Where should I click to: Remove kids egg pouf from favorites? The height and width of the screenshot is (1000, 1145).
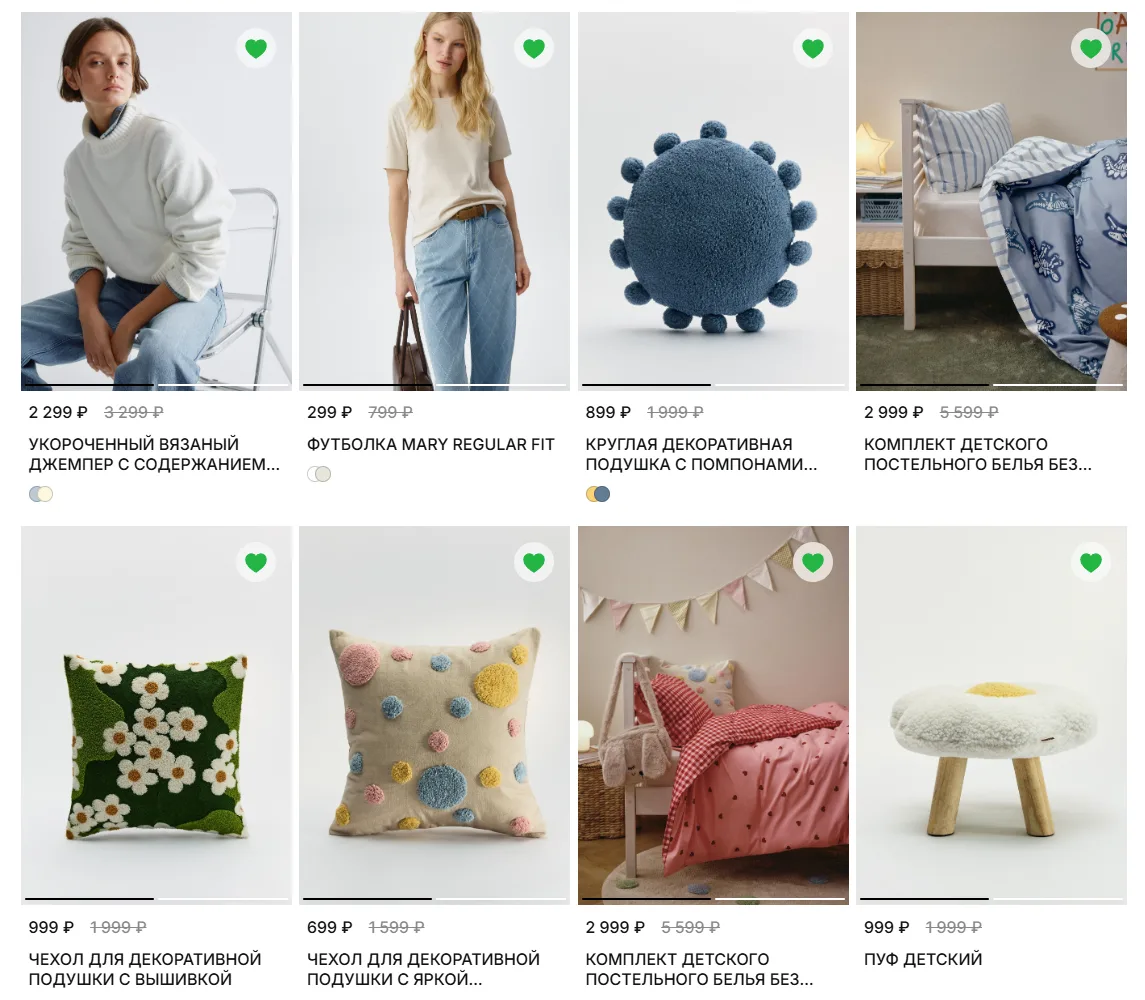point(1091,562)
